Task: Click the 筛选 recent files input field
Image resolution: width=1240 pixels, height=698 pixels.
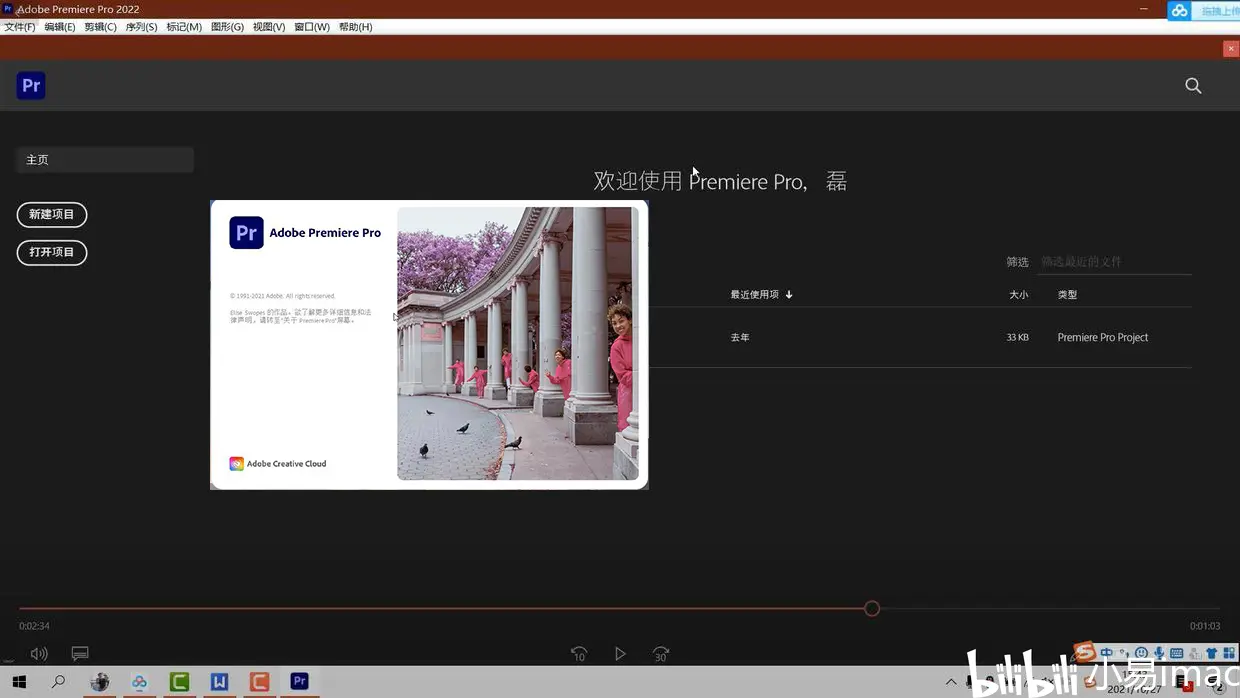Action: [1115, 262]
